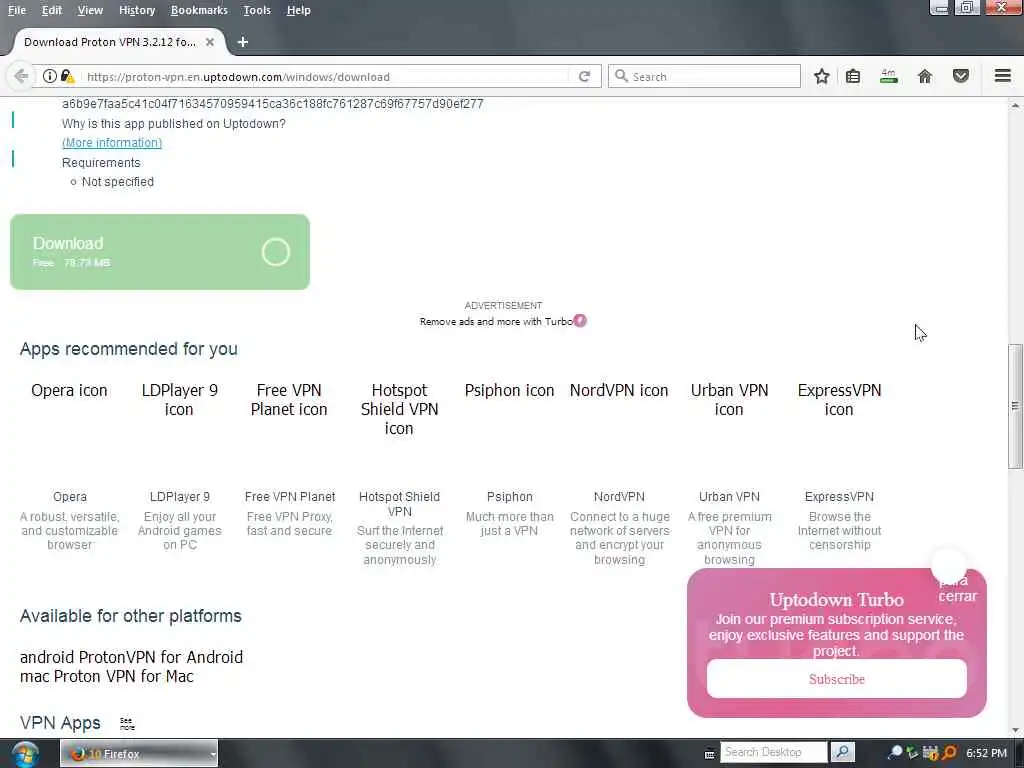Close the Proton VPN download tab

tap(210, 42)
